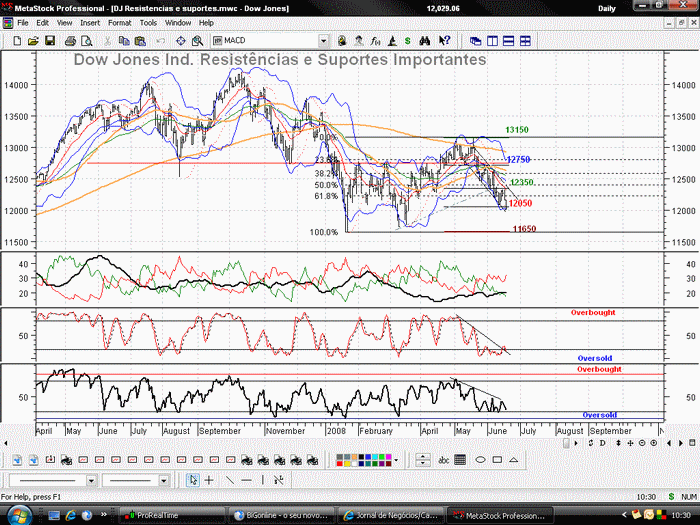The height and width of the screenshot is (525, 700).
Task: Step chart left with the black left arrow
Action: tap(669, 443)
